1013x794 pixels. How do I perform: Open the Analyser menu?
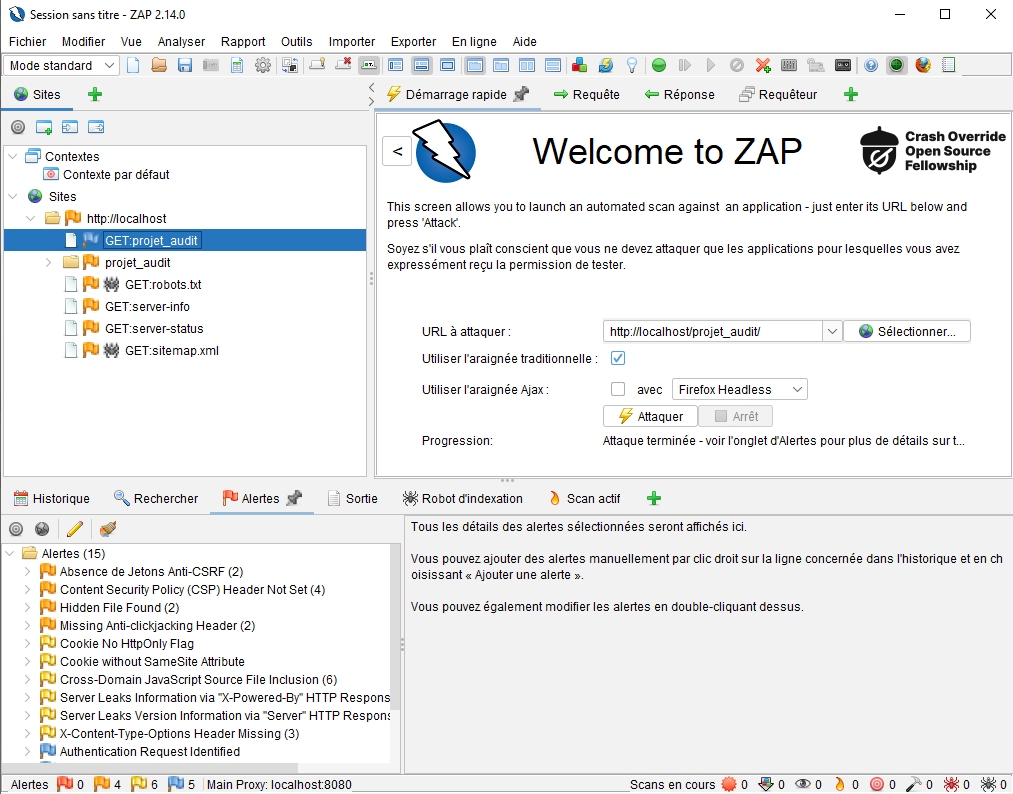click(181, 42)
